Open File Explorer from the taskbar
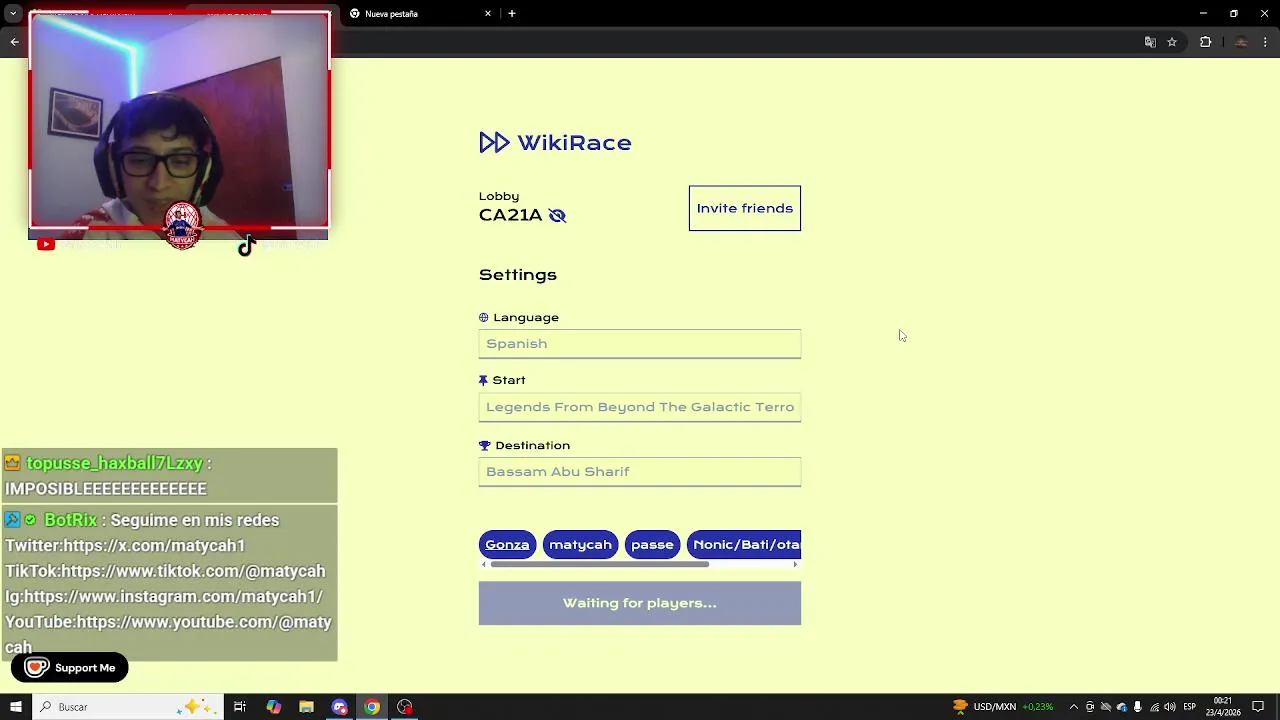Image resolution: width=1280 pixels, height=720 pixels. [306, 707]
